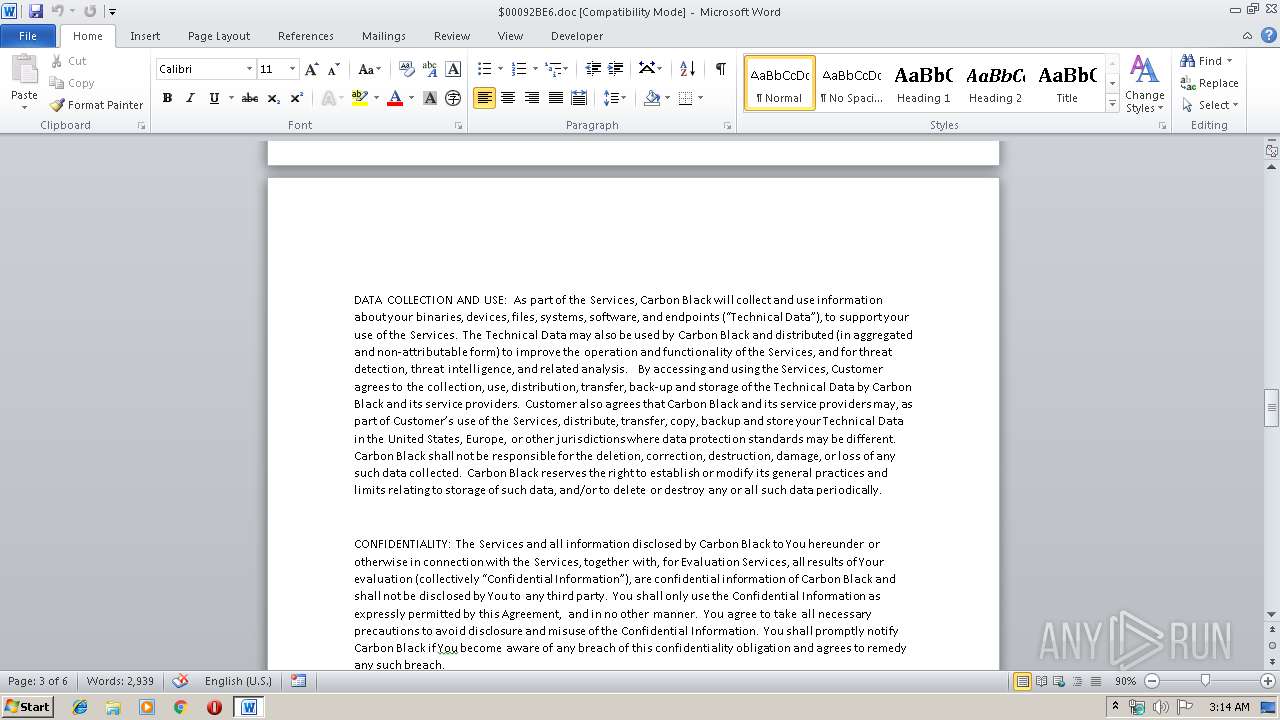
Task: Click the Multilevel List icon
Action: tap(553, 69)
